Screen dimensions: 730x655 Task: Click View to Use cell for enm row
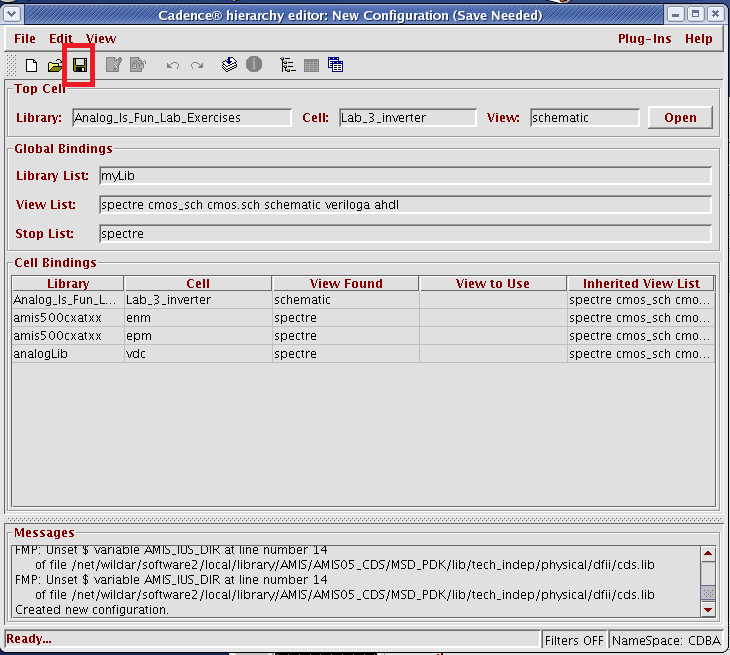[493, 318]
